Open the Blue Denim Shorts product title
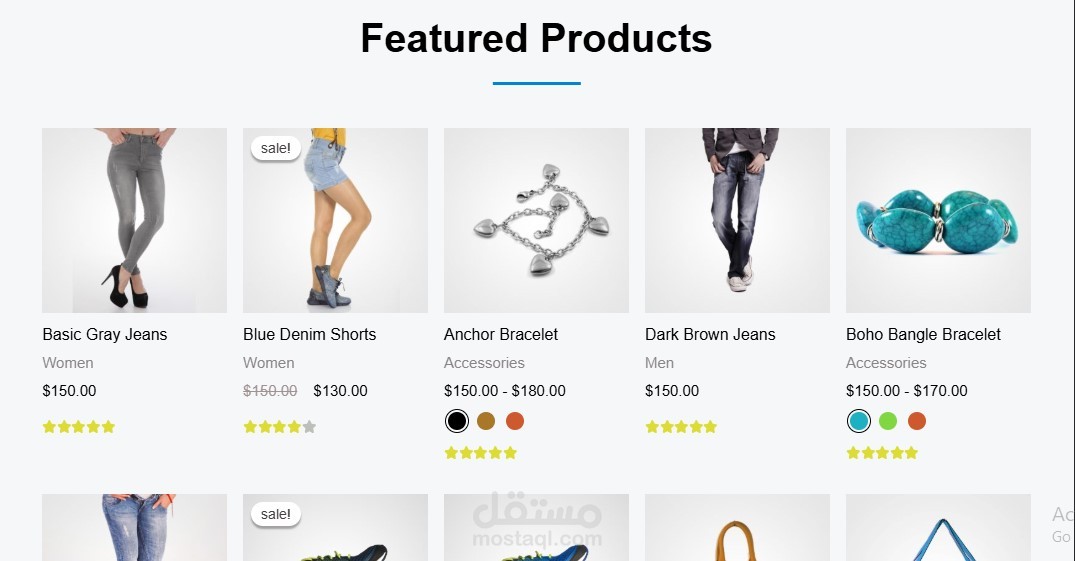Viewport: 1075px width, 561px height. click(310, 335)
